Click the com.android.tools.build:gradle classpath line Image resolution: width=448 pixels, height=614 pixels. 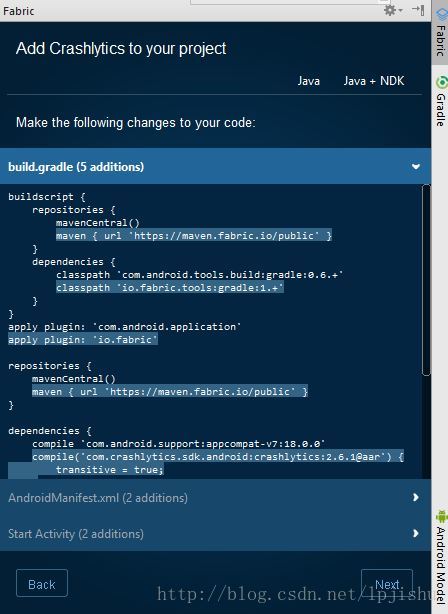click(199, 275)
